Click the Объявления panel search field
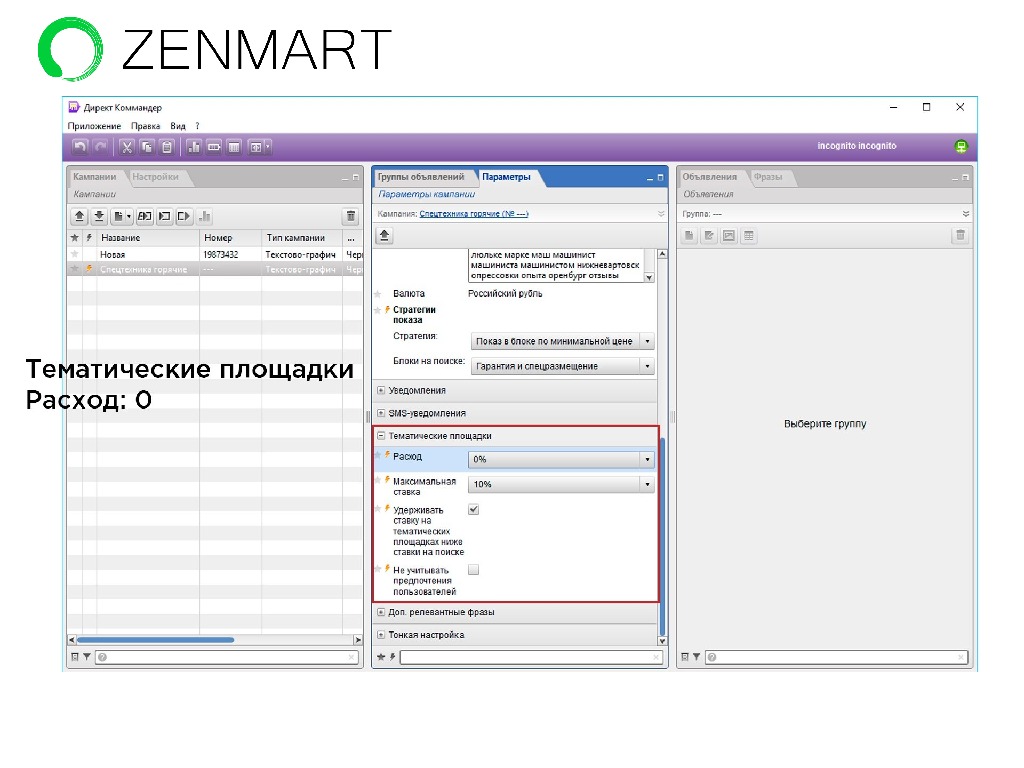The image size is (1024, 768). pyautogui.click(x=837, y=657)
